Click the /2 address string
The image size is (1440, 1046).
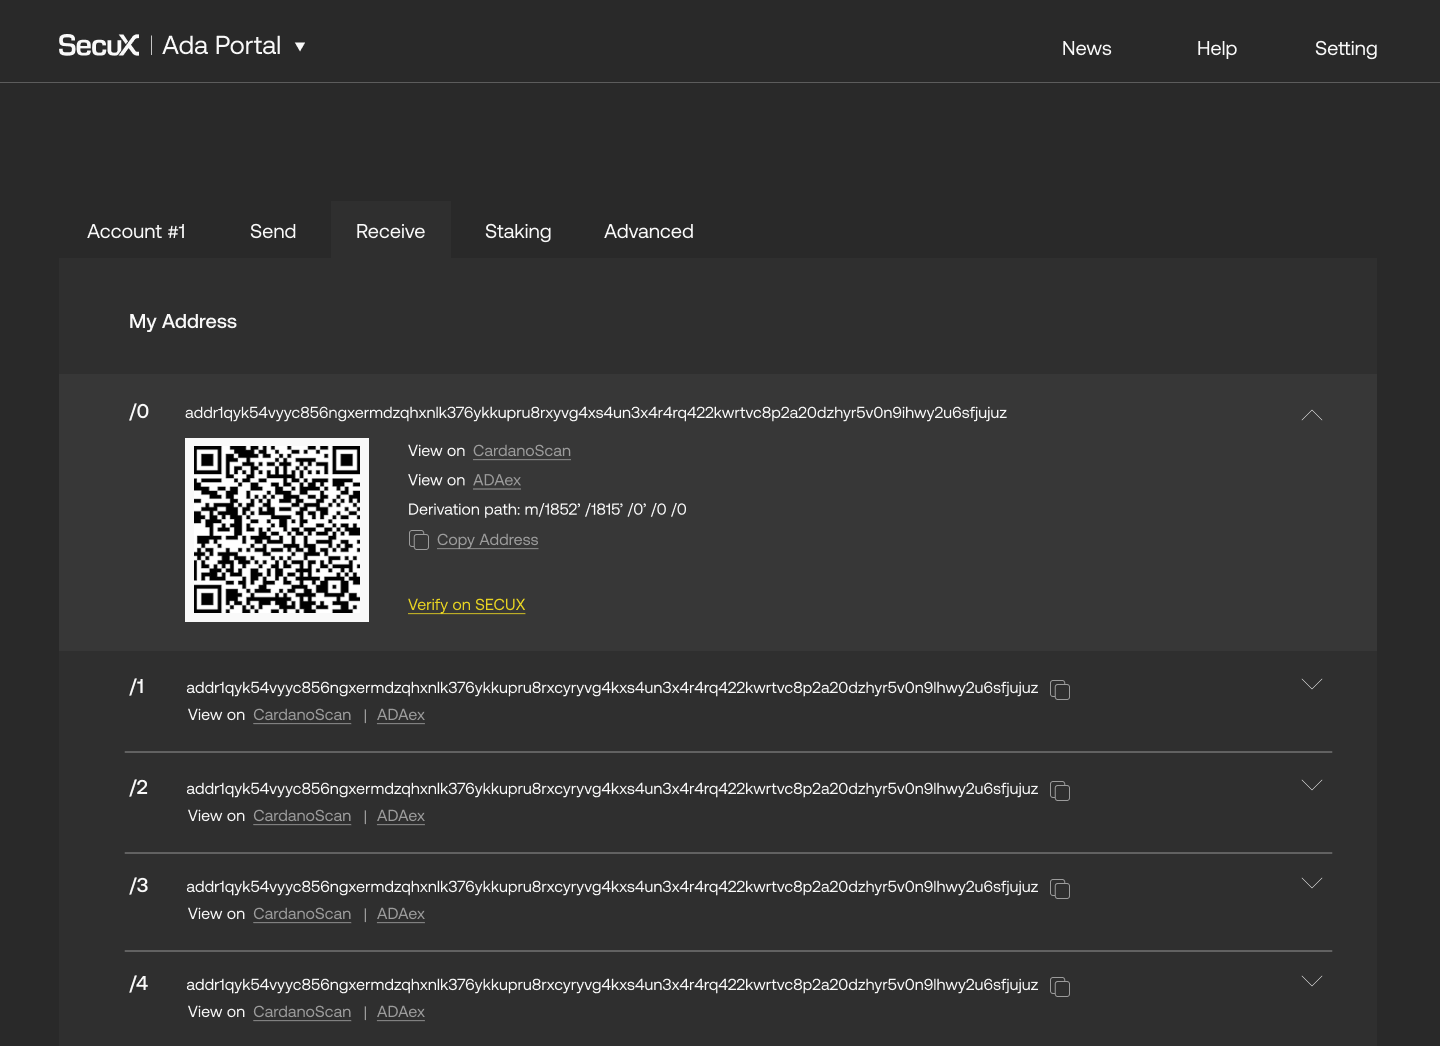point(612,789)
